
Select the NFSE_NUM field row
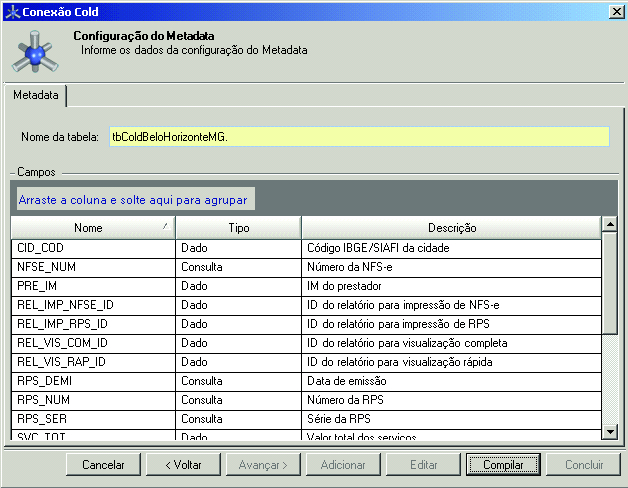92,267
